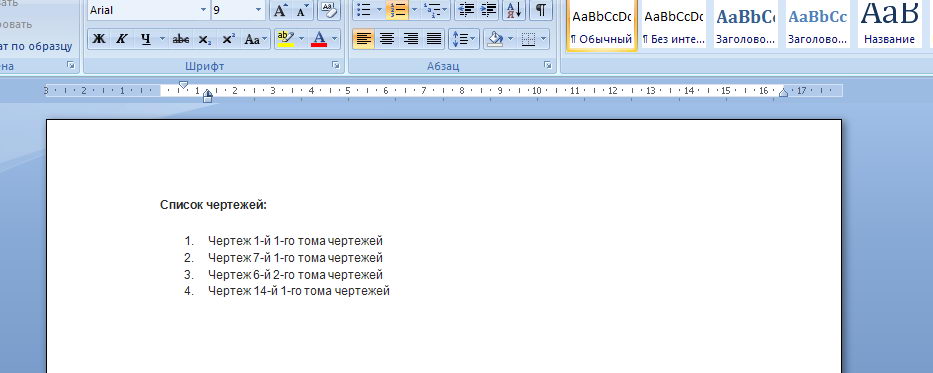Toggle paragraph marks (¶) visibility
Screen dimensions: 933x373
click(x=540, y=10)
